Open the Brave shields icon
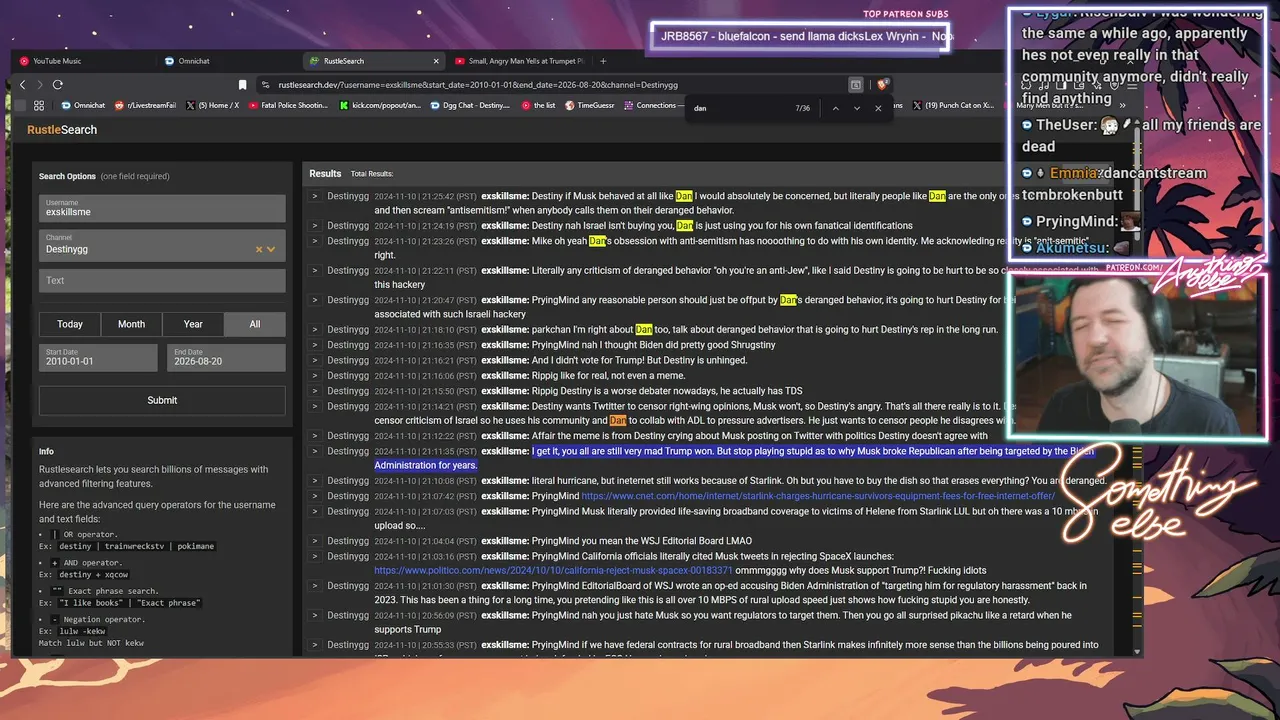The height and width of the screenshot is (720, 1280). [x=883, y=85]
